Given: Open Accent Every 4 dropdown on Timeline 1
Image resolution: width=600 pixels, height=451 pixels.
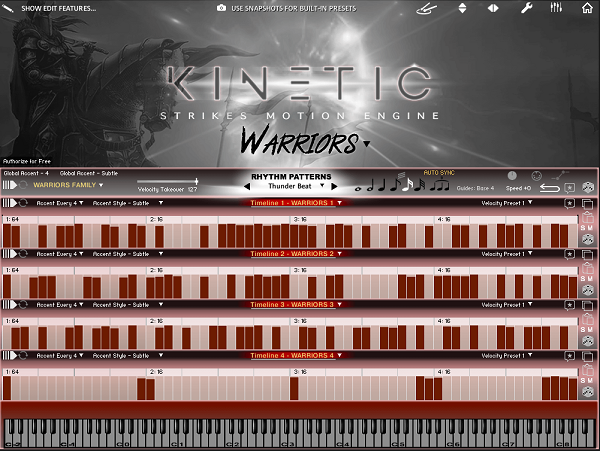Looking at the screenshot, I should [x=60, y=203].
